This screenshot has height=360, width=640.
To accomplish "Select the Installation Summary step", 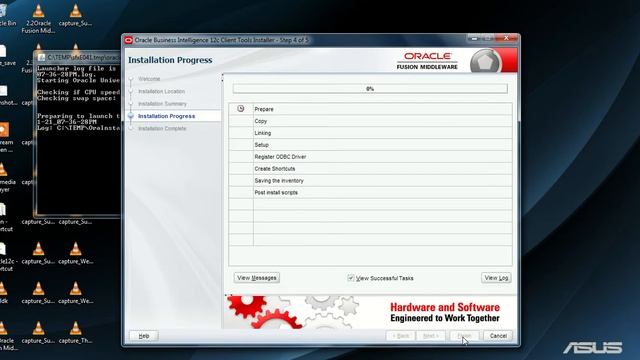I will click(162, 104).
